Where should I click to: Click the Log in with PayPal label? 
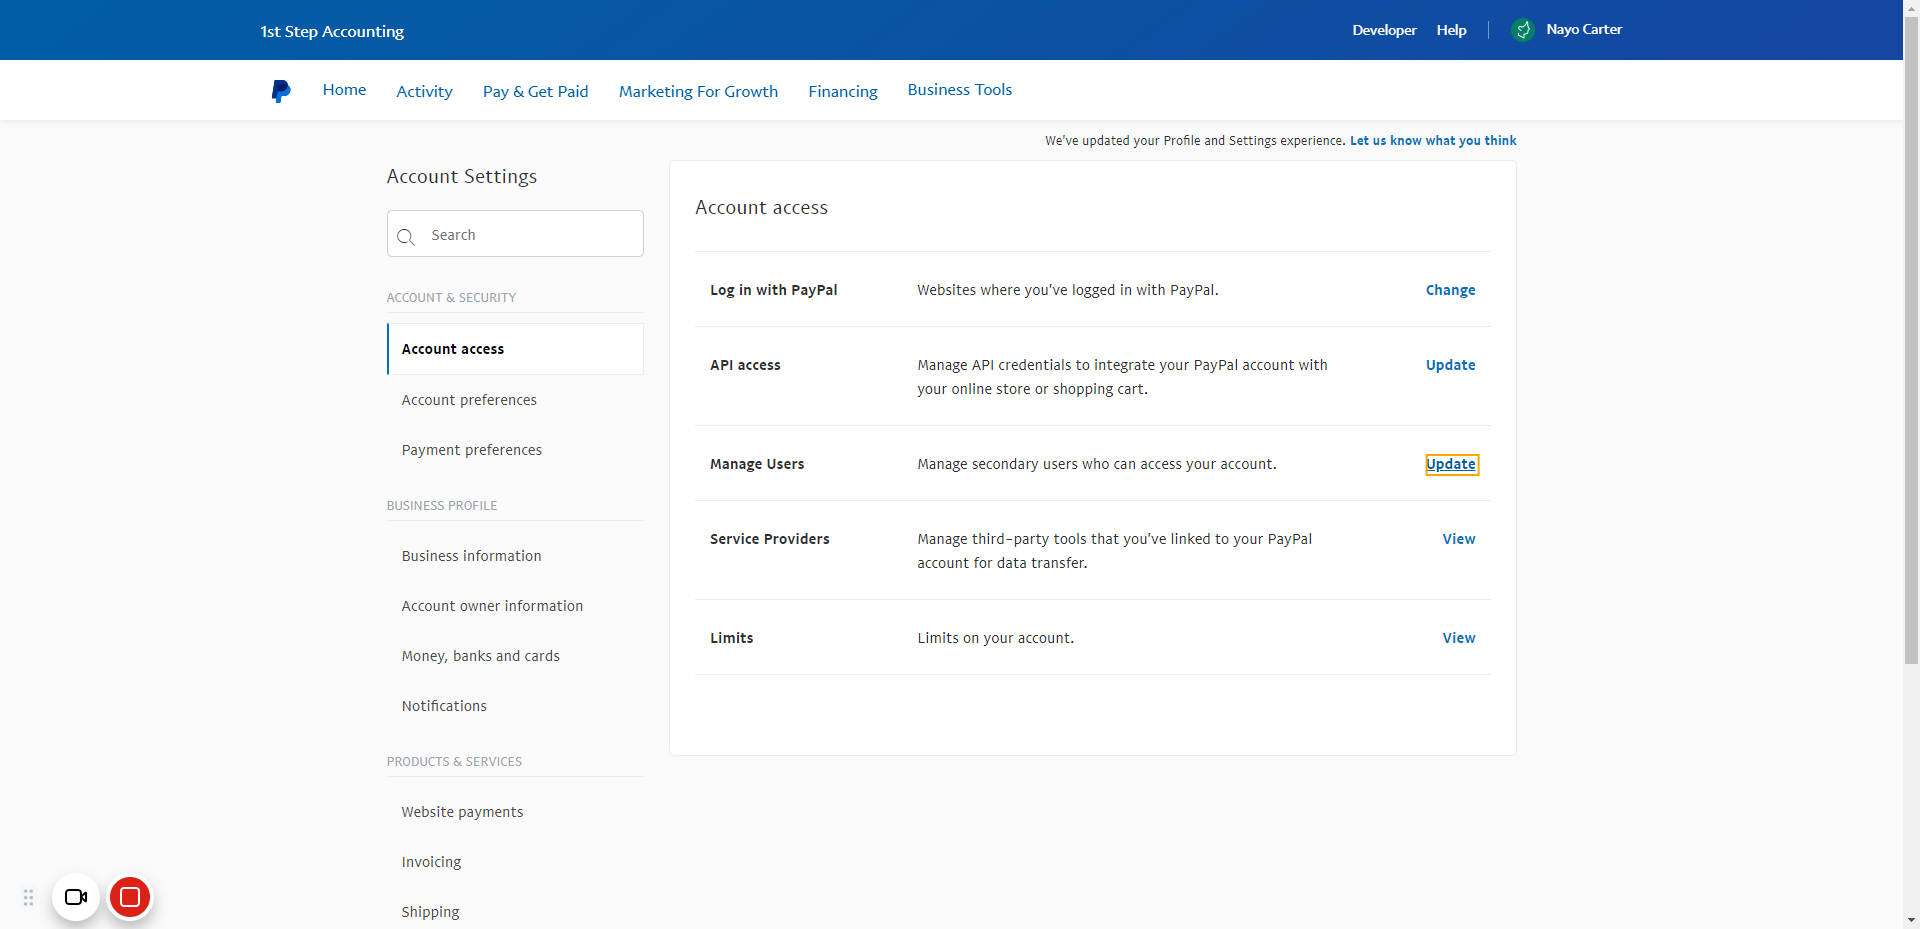[x=774, y=290]
